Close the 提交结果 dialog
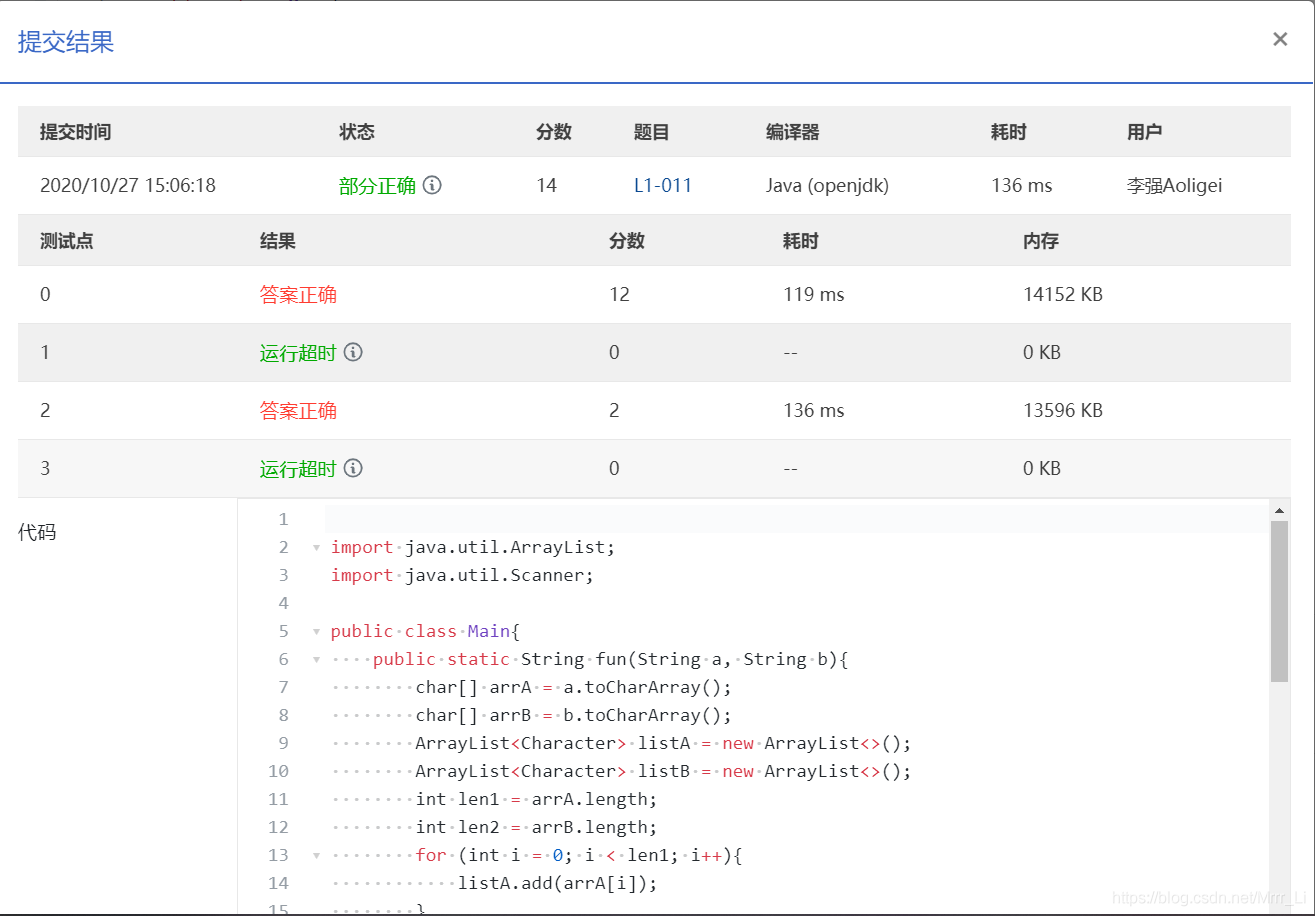 (x=1280, y=39)
